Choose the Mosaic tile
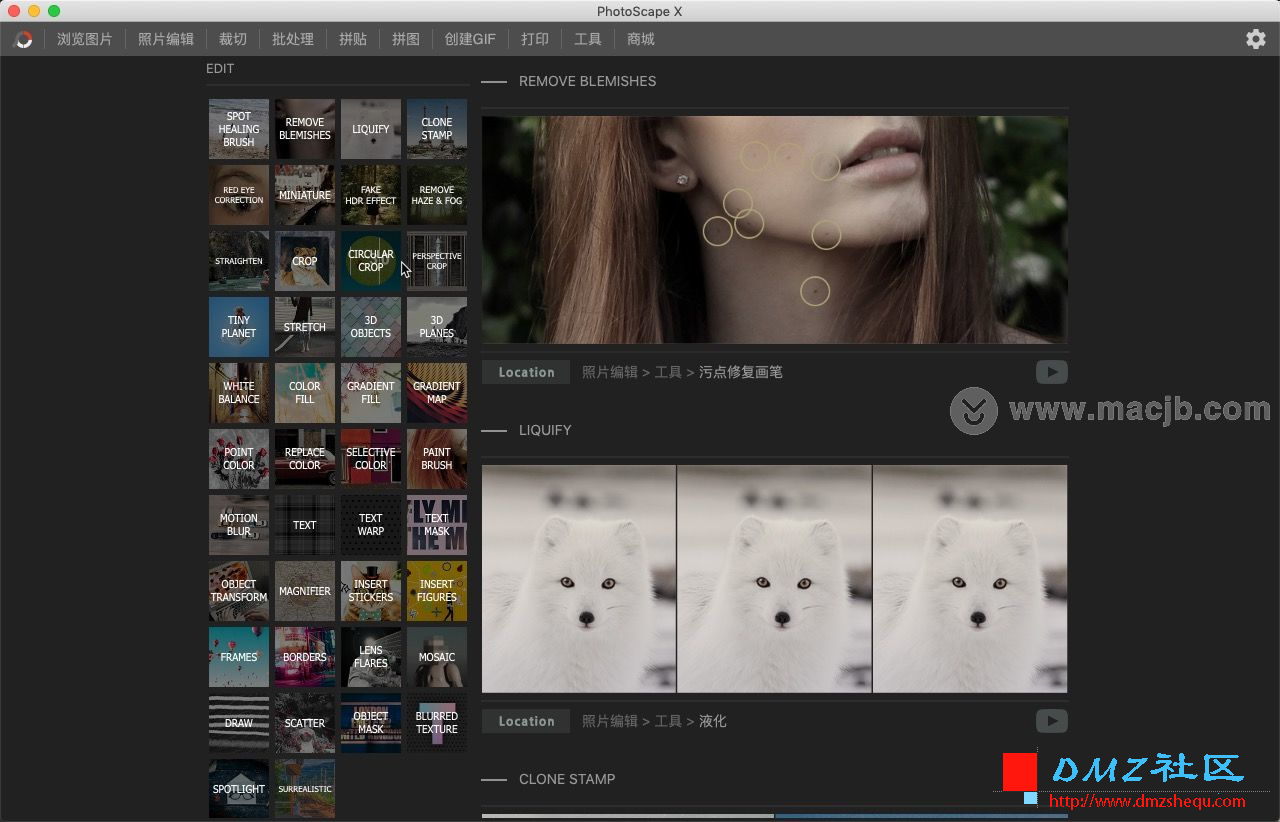This screenshot has height=822, width=1280. 437,657
